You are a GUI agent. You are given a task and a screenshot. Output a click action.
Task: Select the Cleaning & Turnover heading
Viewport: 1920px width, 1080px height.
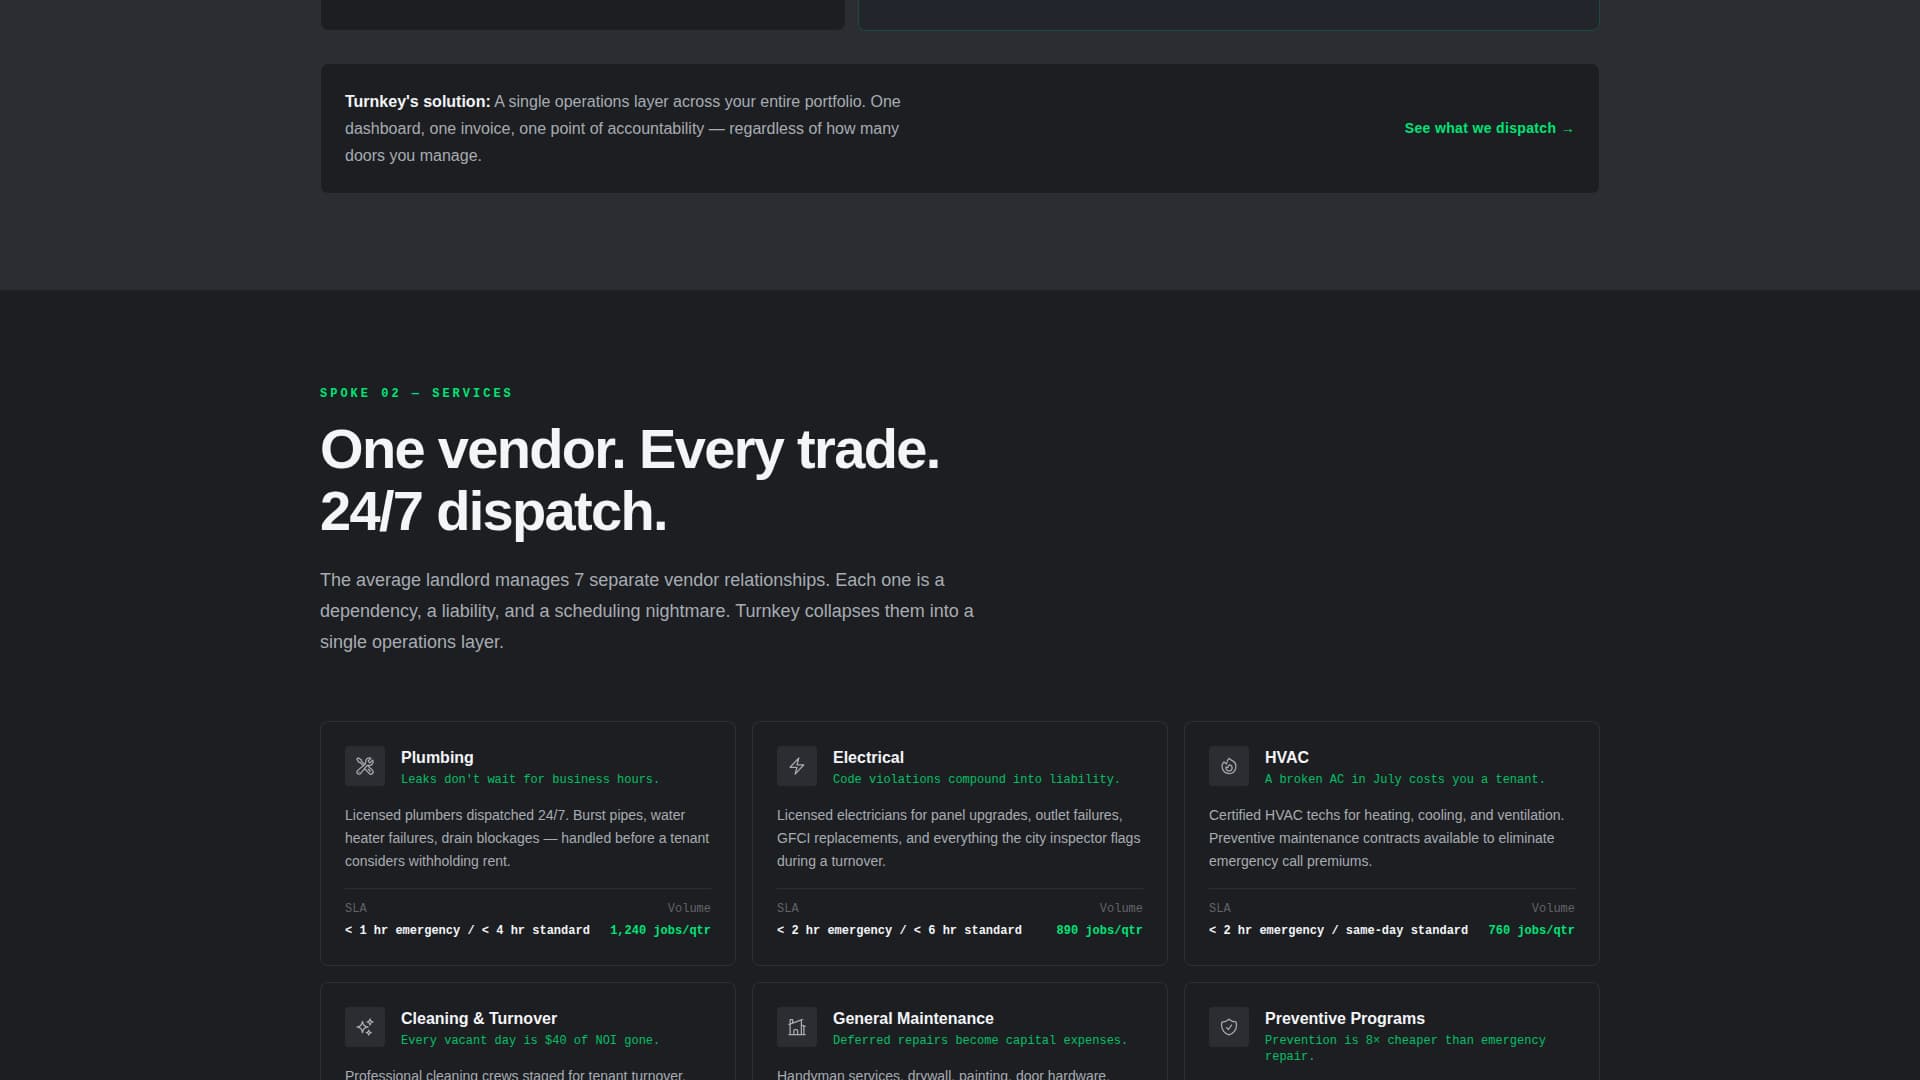[x=479, y=1018]
